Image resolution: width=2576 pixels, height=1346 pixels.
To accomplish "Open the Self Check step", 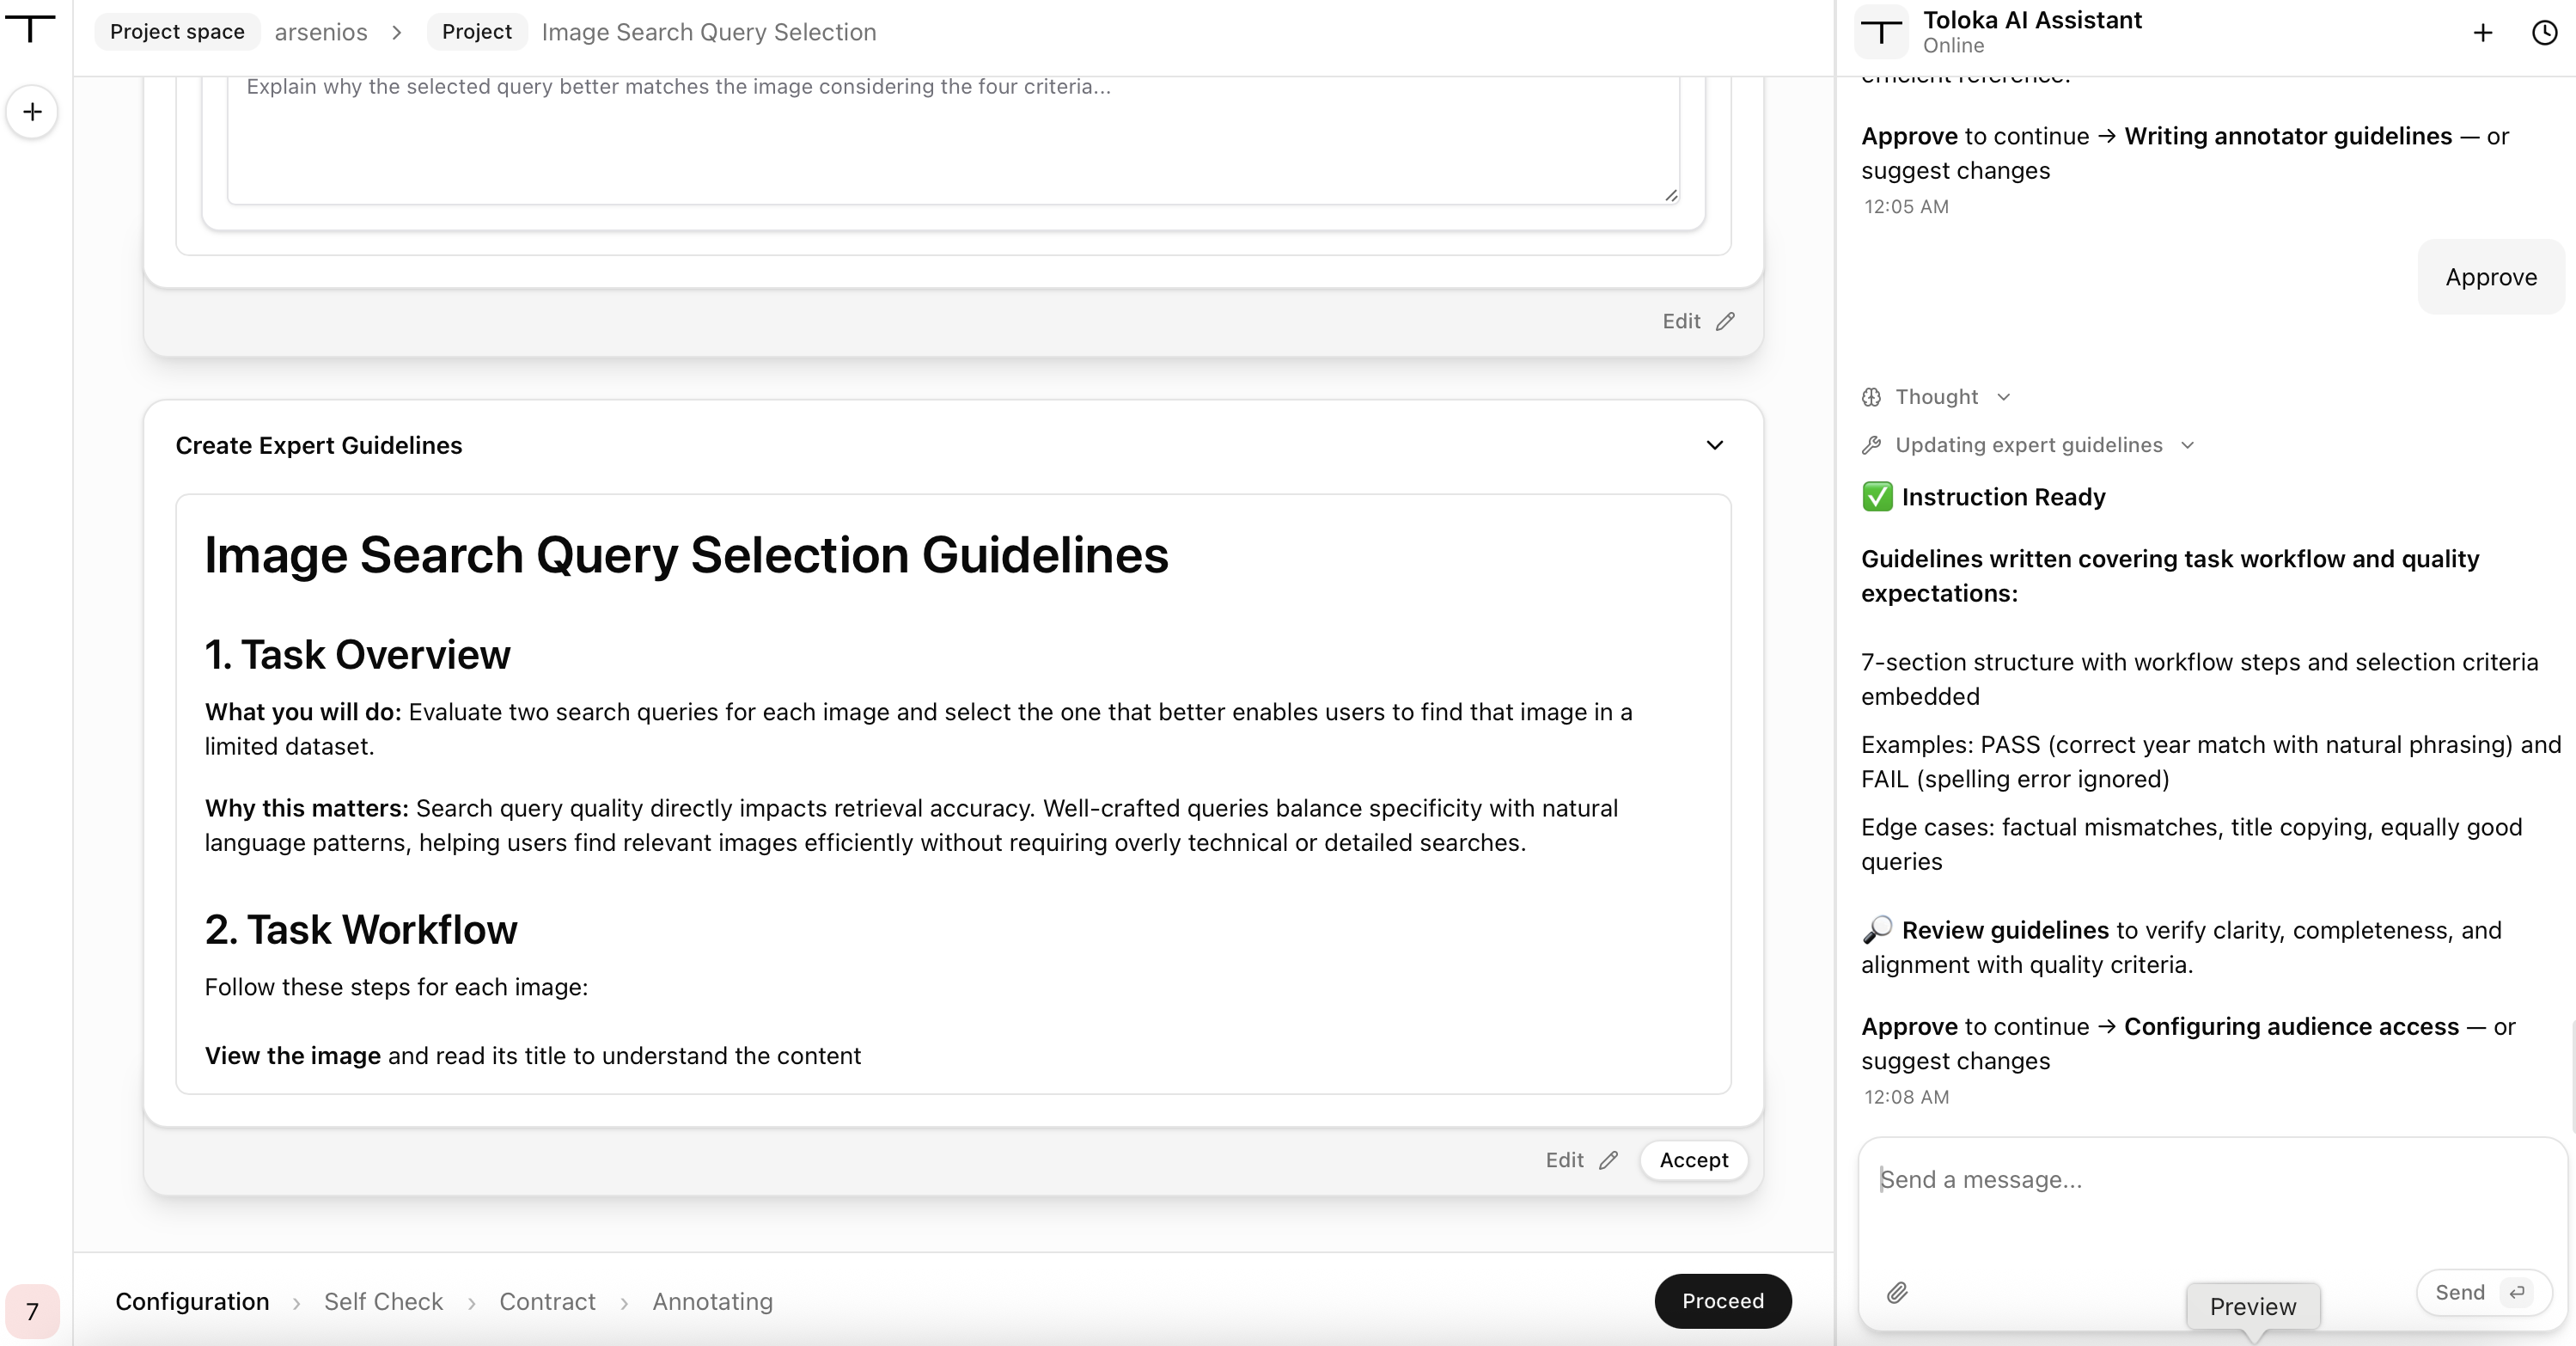I will (x=383, y=1301).
